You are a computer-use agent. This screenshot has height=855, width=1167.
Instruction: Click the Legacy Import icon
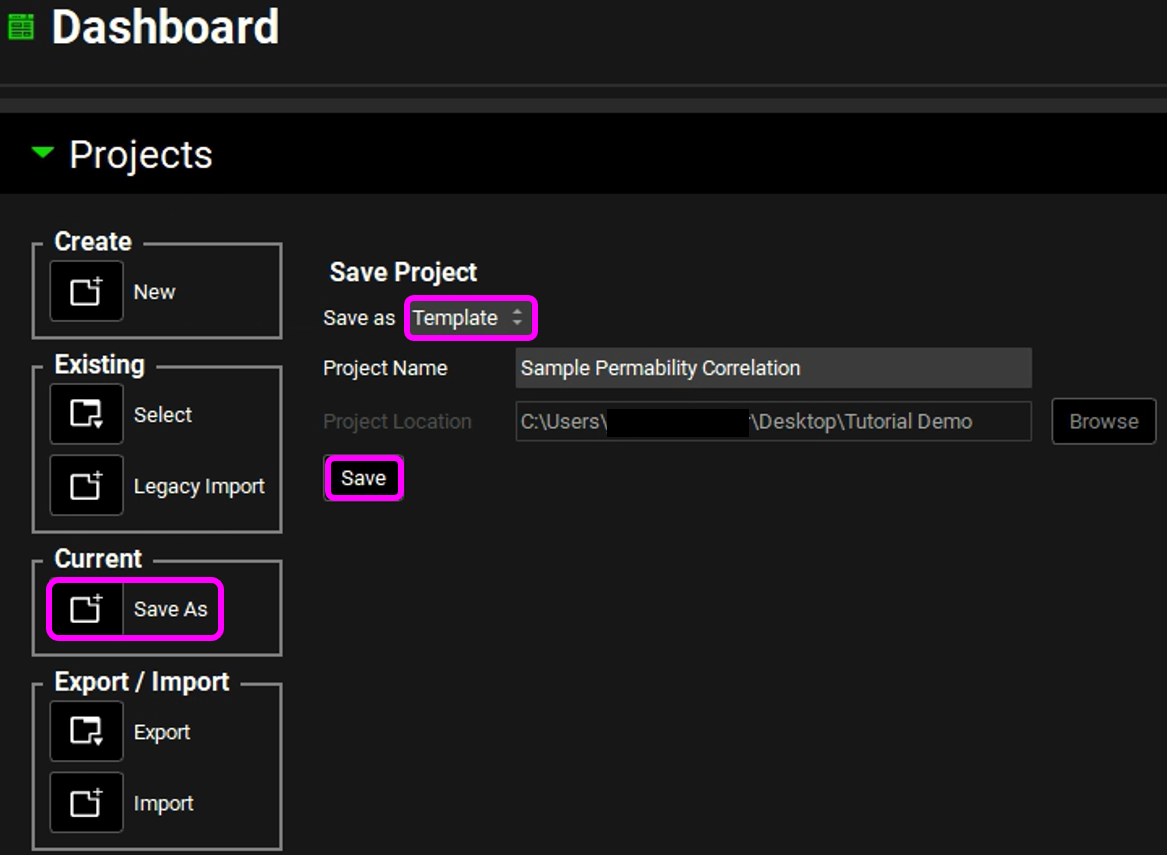point(87,486)
